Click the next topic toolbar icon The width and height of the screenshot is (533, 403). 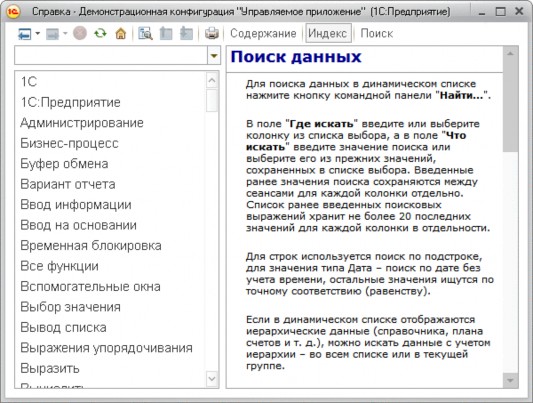tap(187, 33)
